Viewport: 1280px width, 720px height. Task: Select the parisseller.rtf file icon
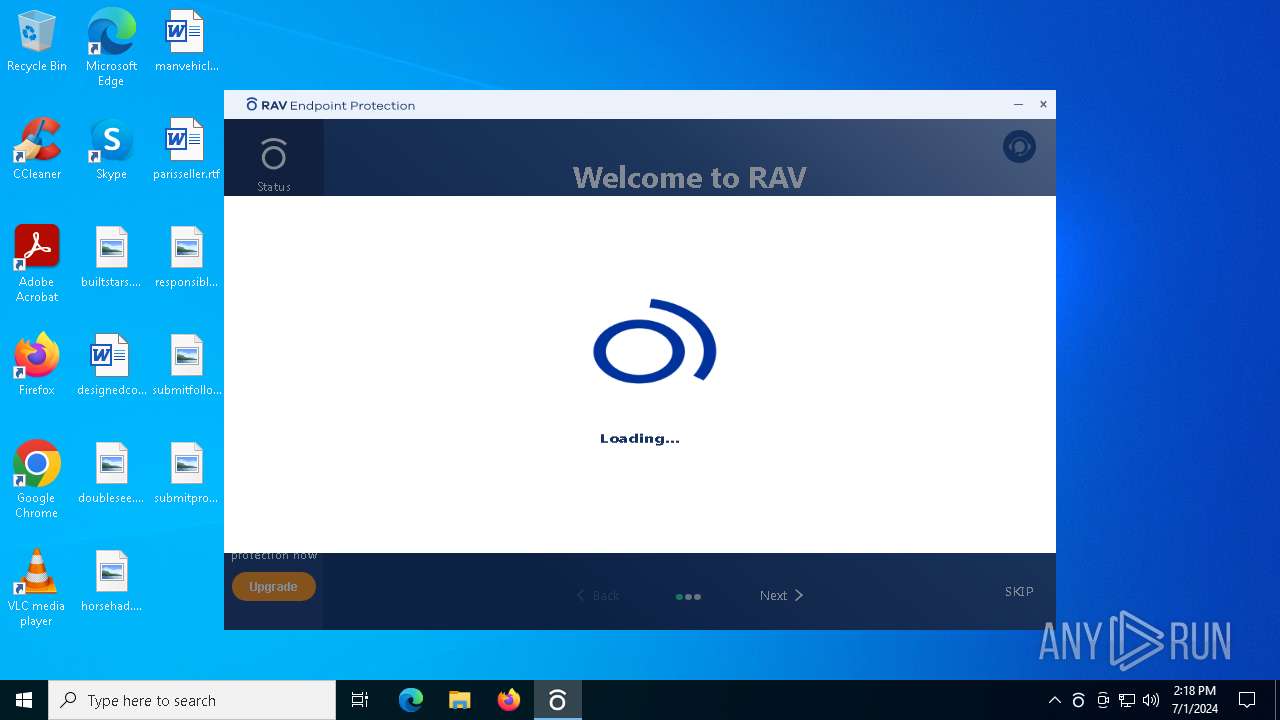coord(186,149)
